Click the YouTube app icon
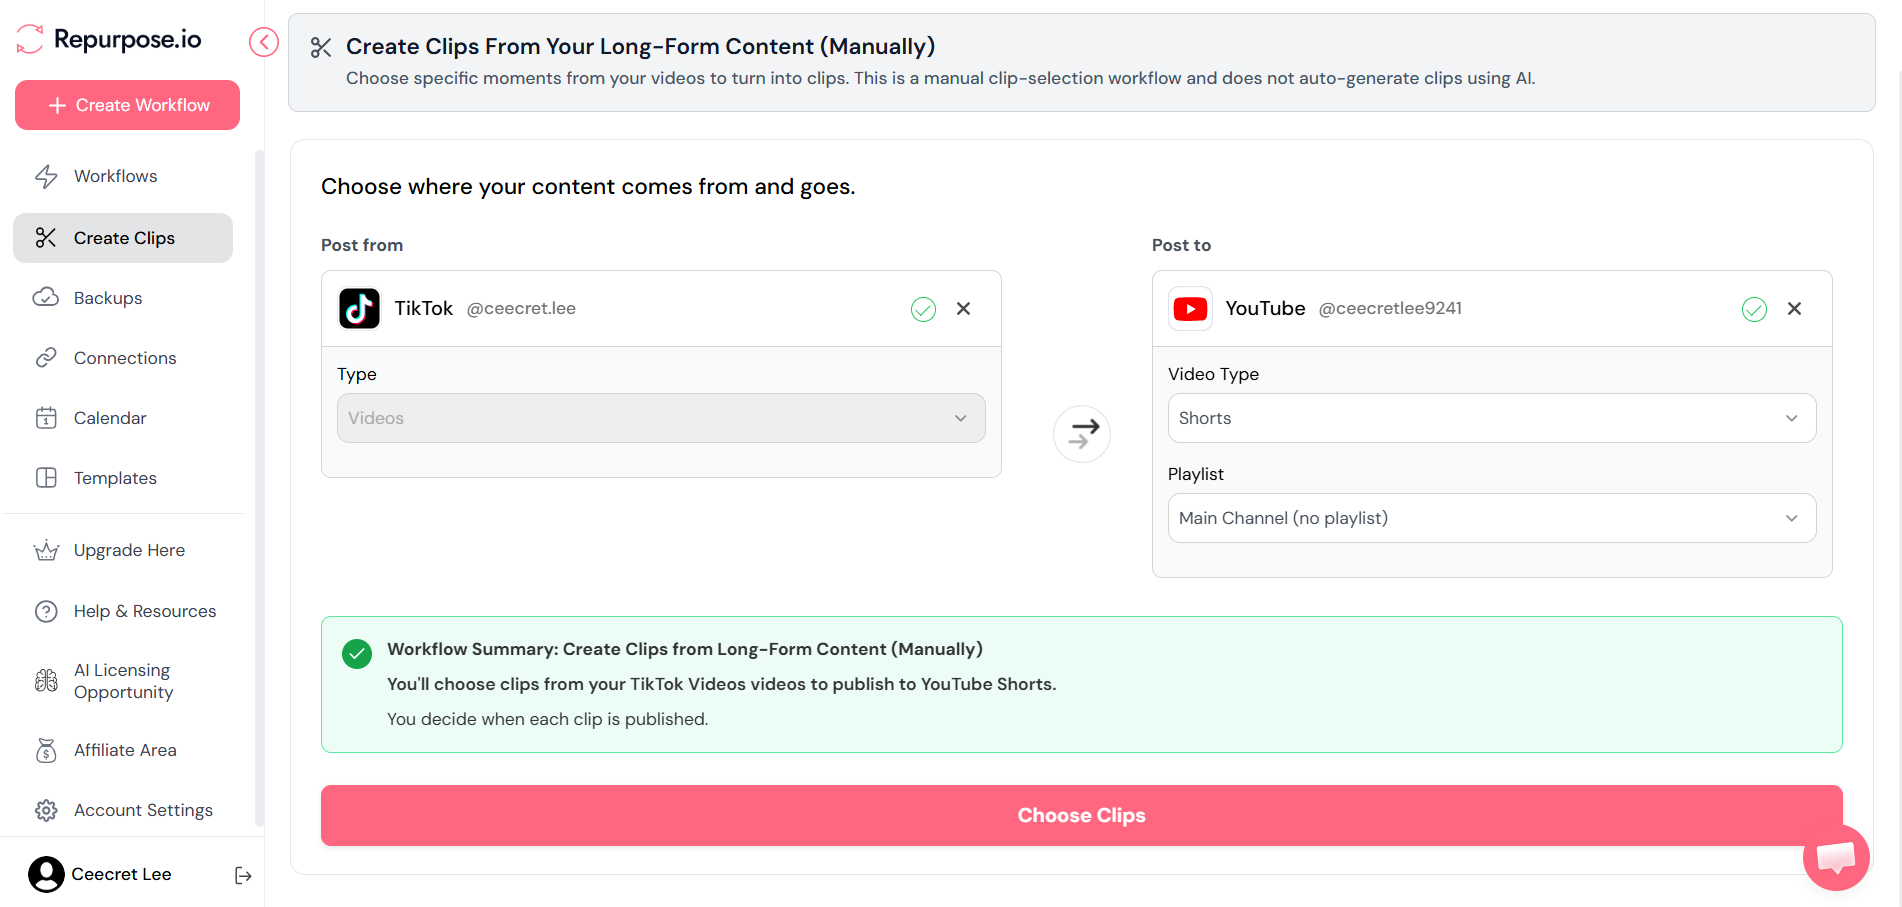Screen dimensions: 1902x907 [x=1190, y=308]
